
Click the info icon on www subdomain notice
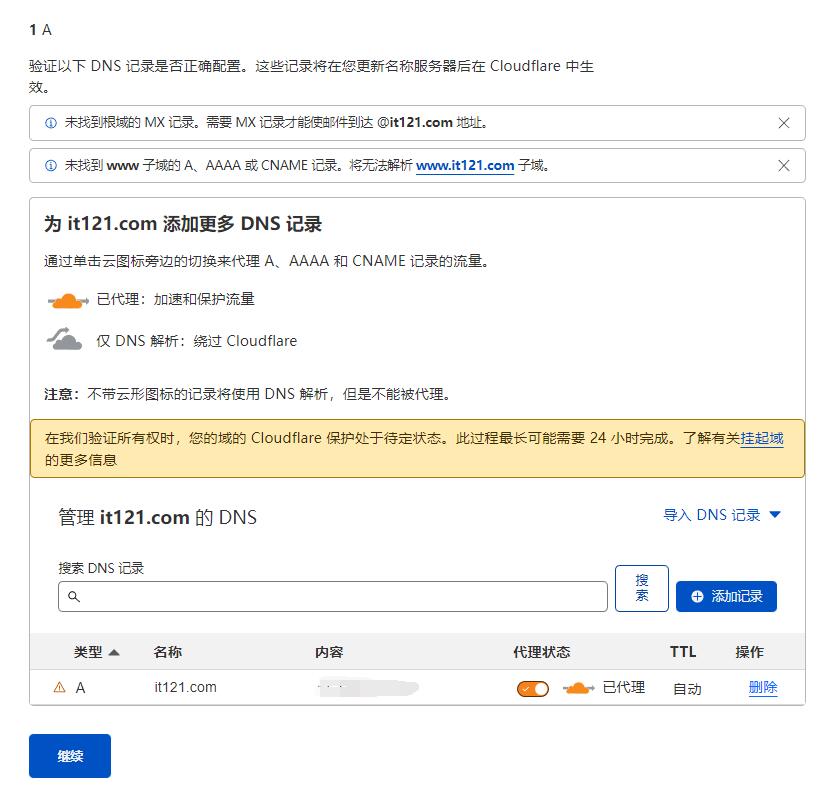pyautogui.click(x=51, y=166)
